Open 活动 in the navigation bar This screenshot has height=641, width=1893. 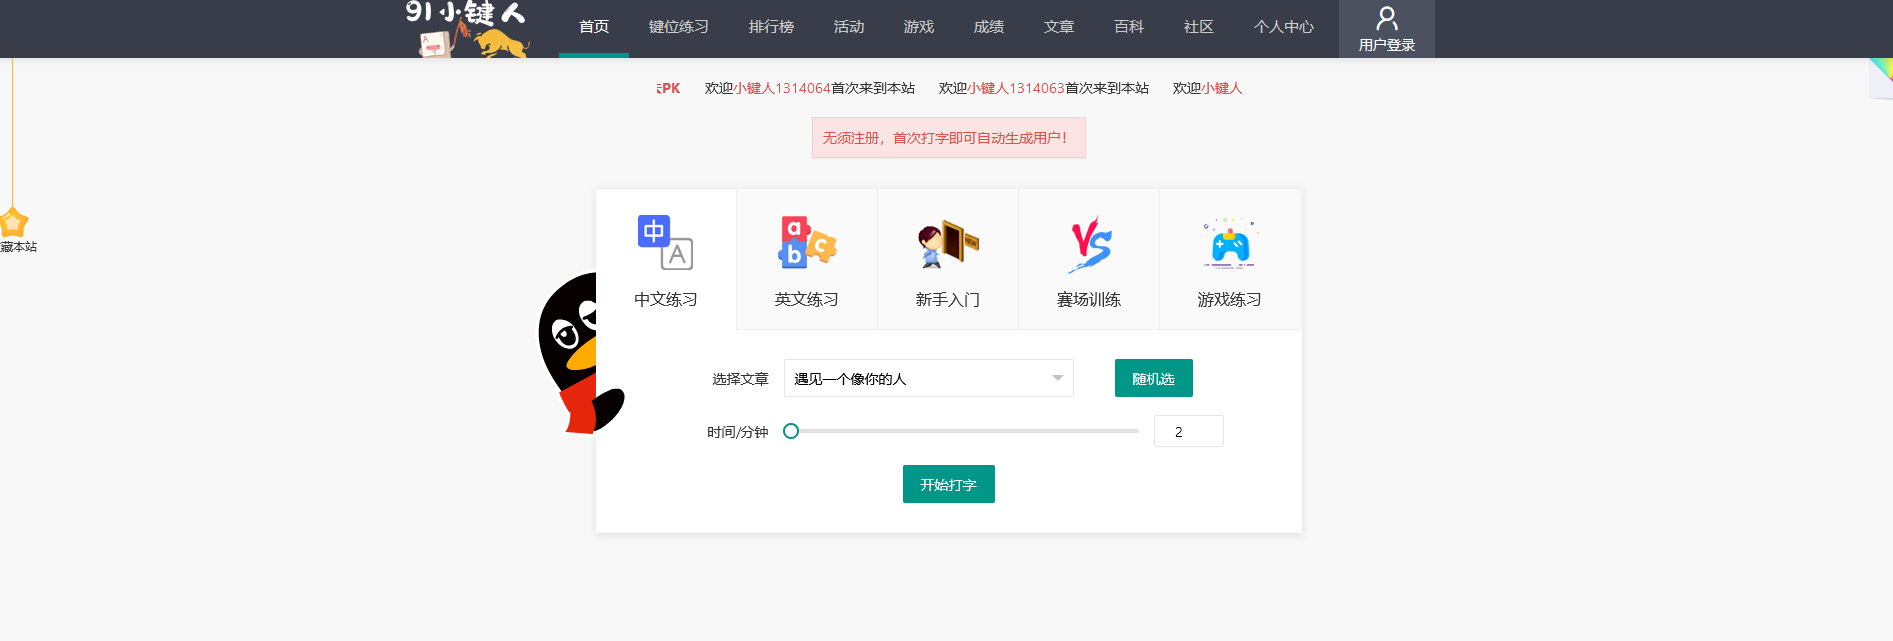(x=849, y=27)
